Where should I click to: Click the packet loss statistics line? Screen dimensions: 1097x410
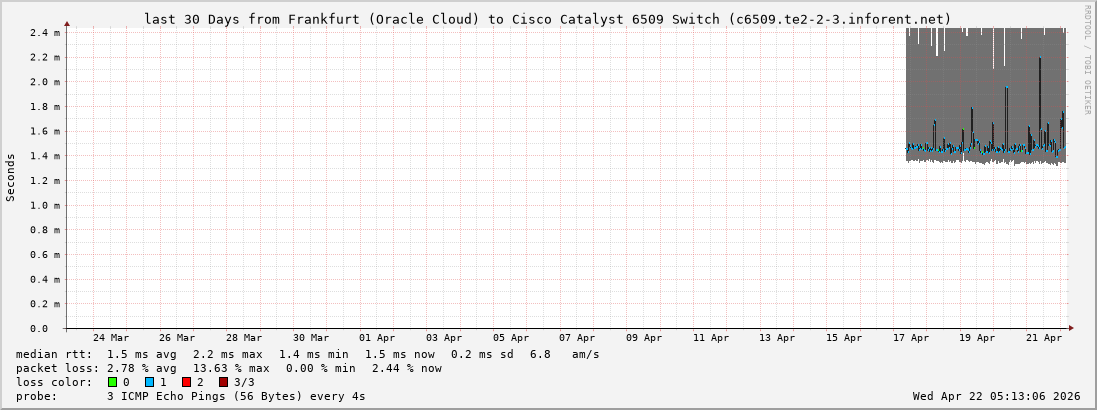click(x=229, y=368)
